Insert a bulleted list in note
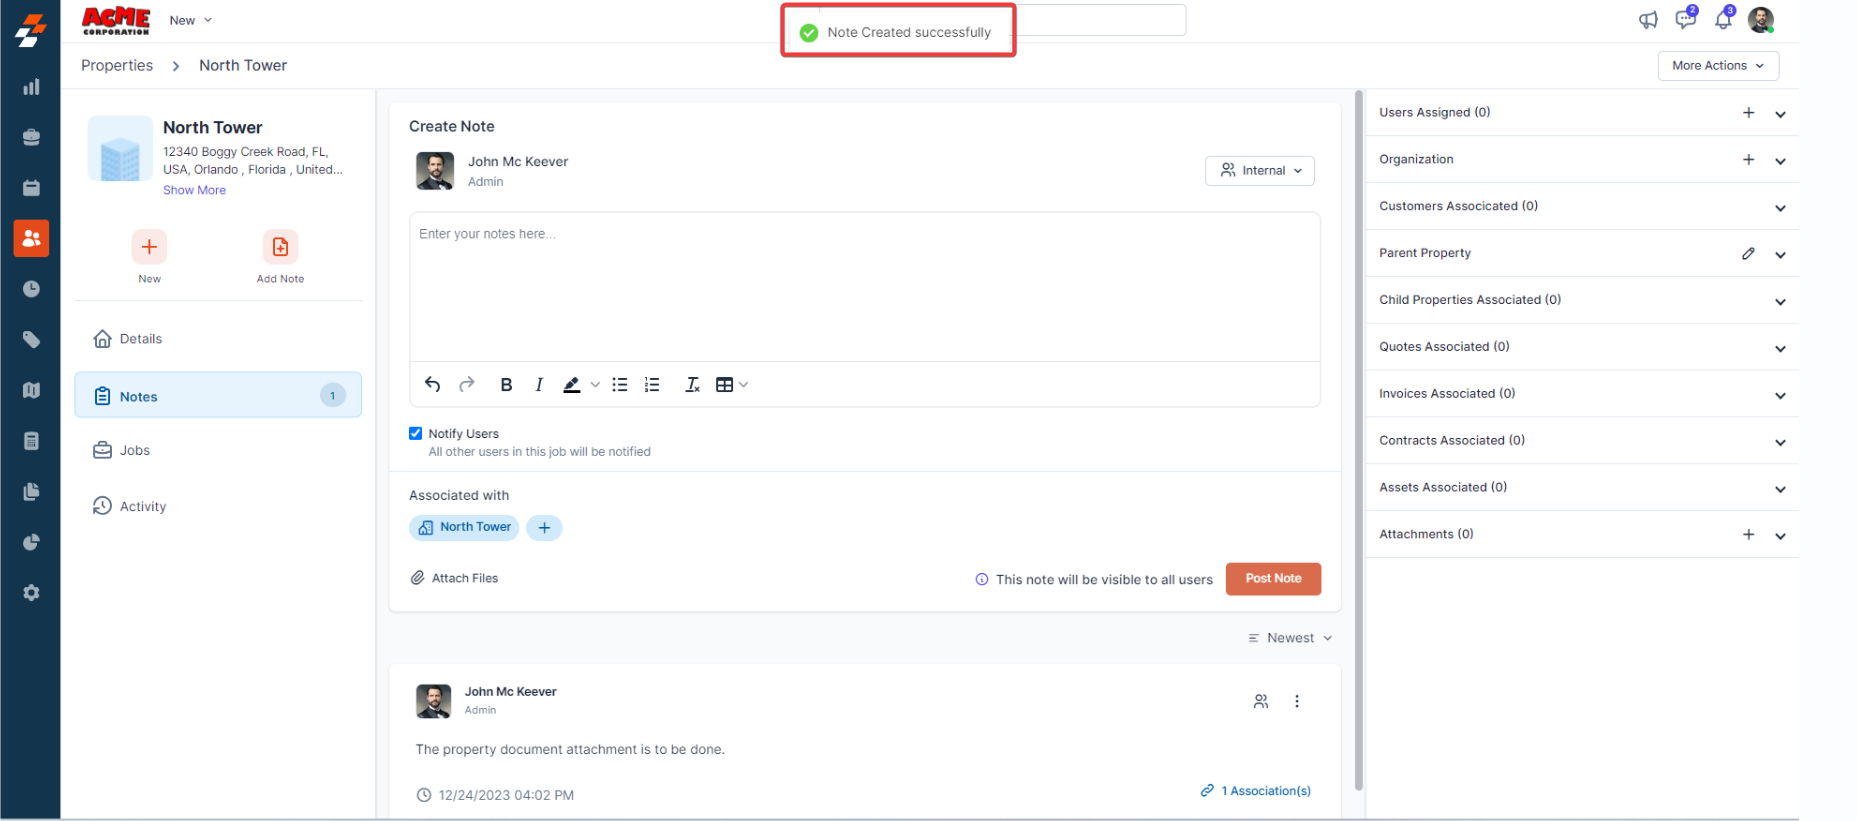This screenshot has height=821, width=1857. (x=620, y=385)
